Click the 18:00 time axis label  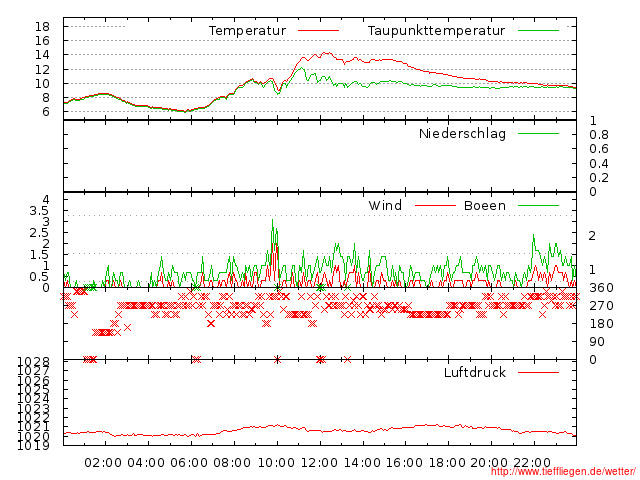click(x=447, y=463)
